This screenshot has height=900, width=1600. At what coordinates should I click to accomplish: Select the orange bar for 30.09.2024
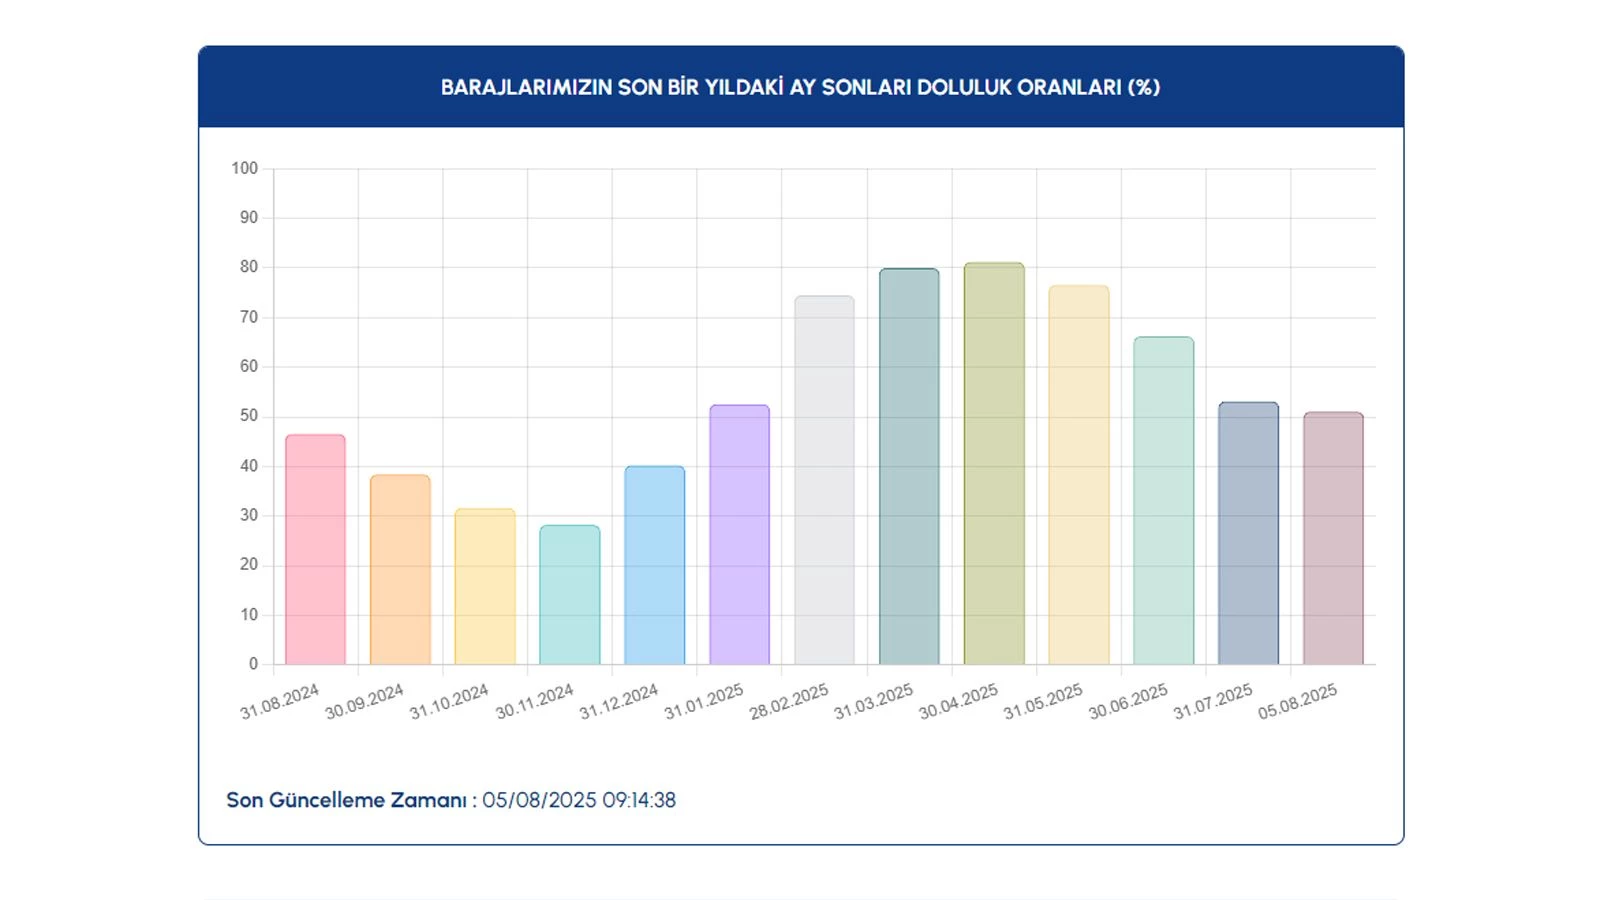click(400, 570)
